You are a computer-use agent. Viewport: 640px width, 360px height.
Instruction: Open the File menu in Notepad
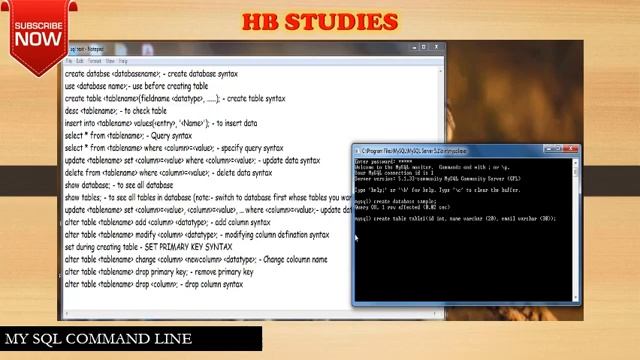point(69,61)
